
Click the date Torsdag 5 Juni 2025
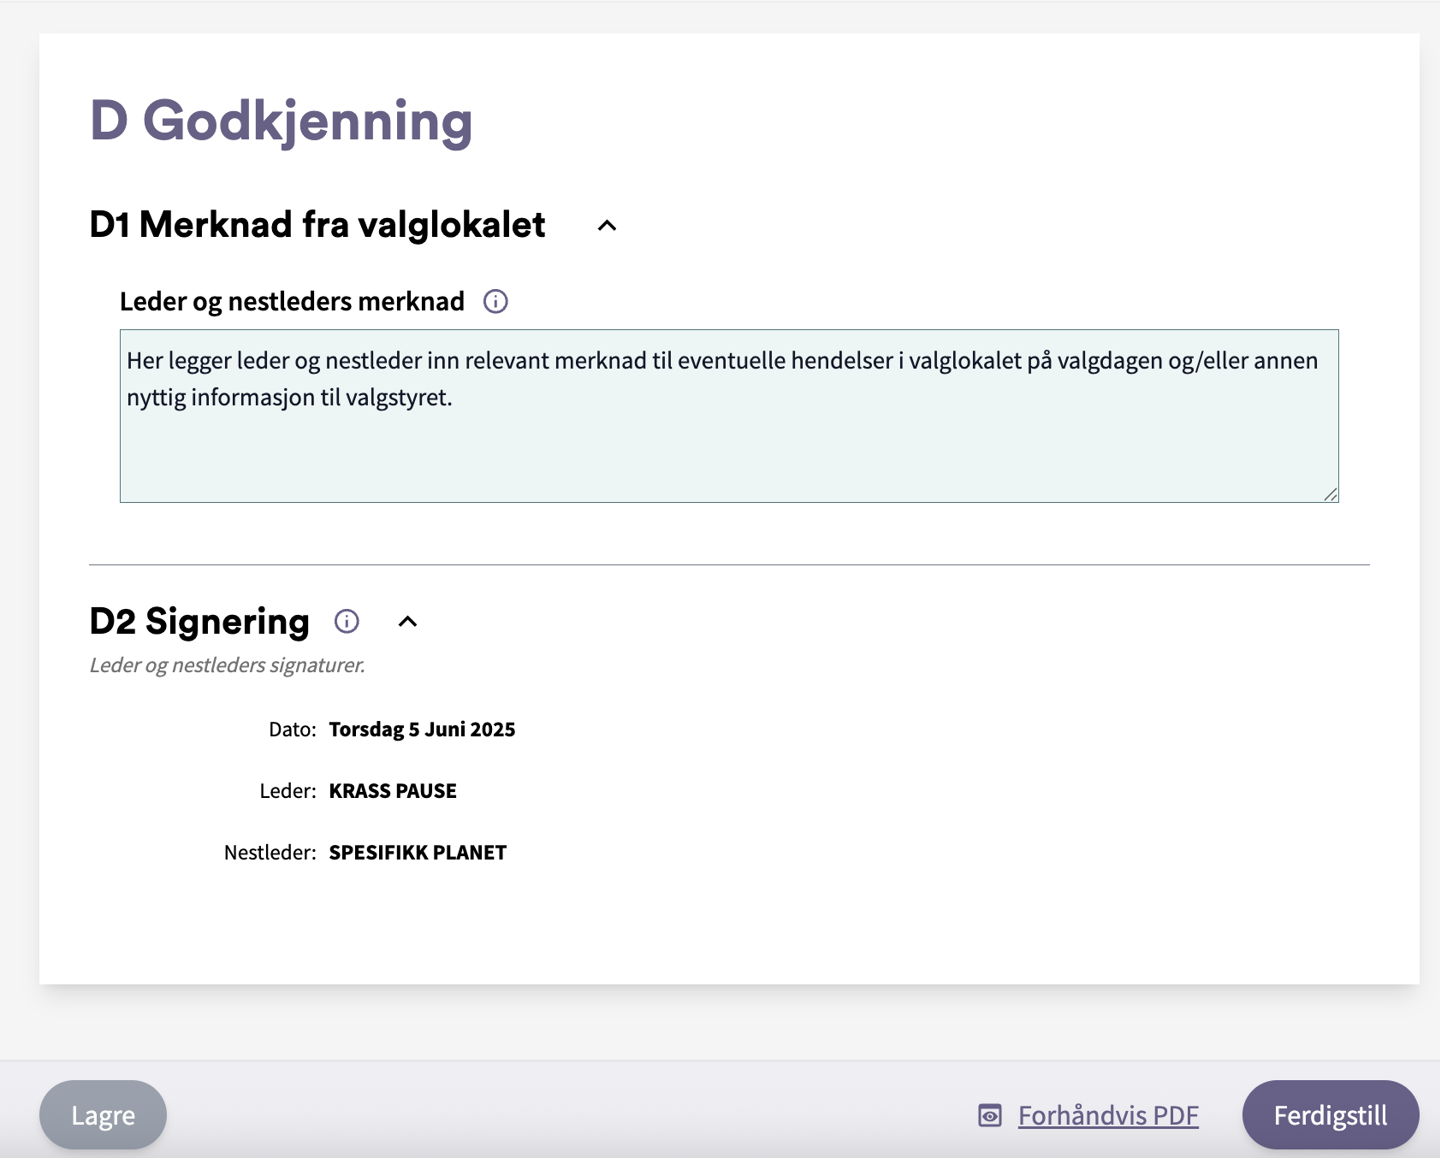(422, 729)
